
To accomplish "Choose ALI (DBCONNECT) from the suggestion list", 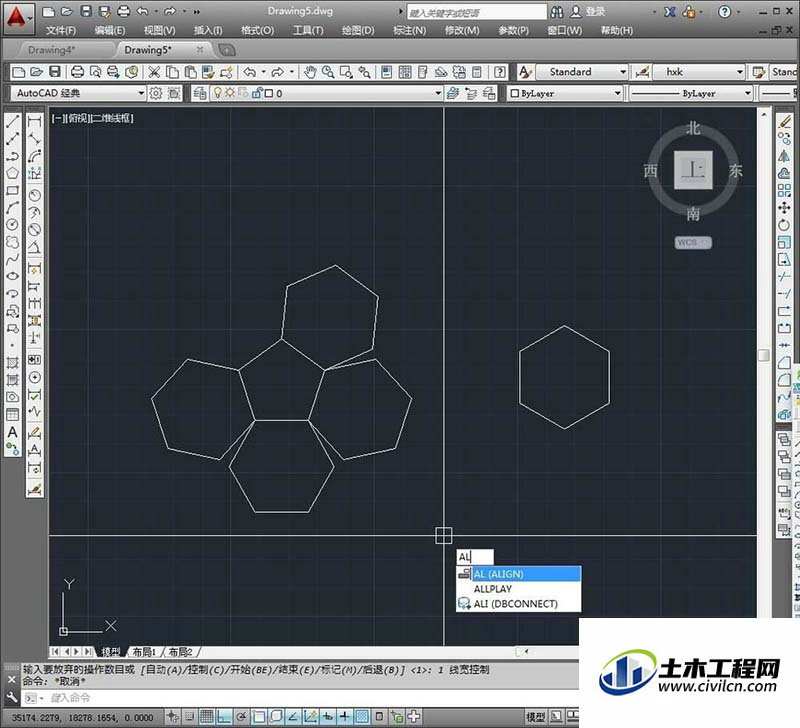I will 519,604.
